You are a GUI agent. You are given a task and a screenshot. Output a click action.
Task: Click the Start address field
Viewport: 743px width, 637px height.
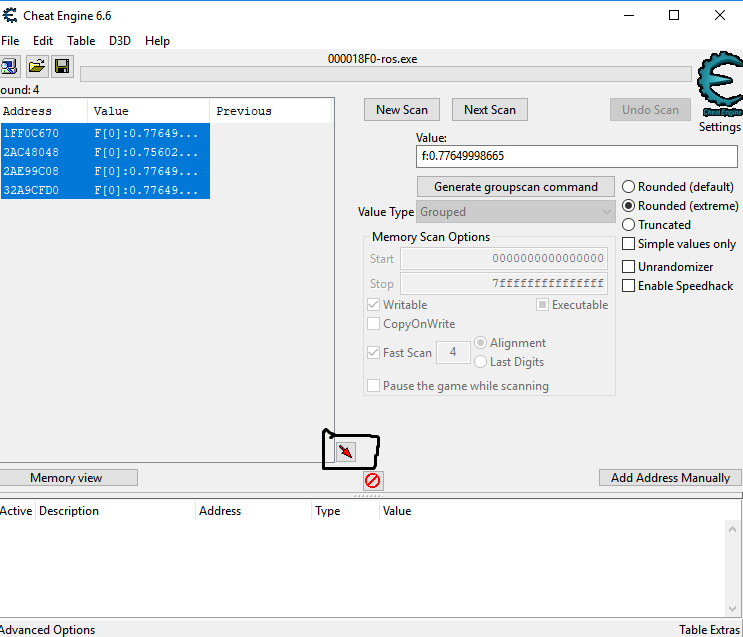click(504, 258)
